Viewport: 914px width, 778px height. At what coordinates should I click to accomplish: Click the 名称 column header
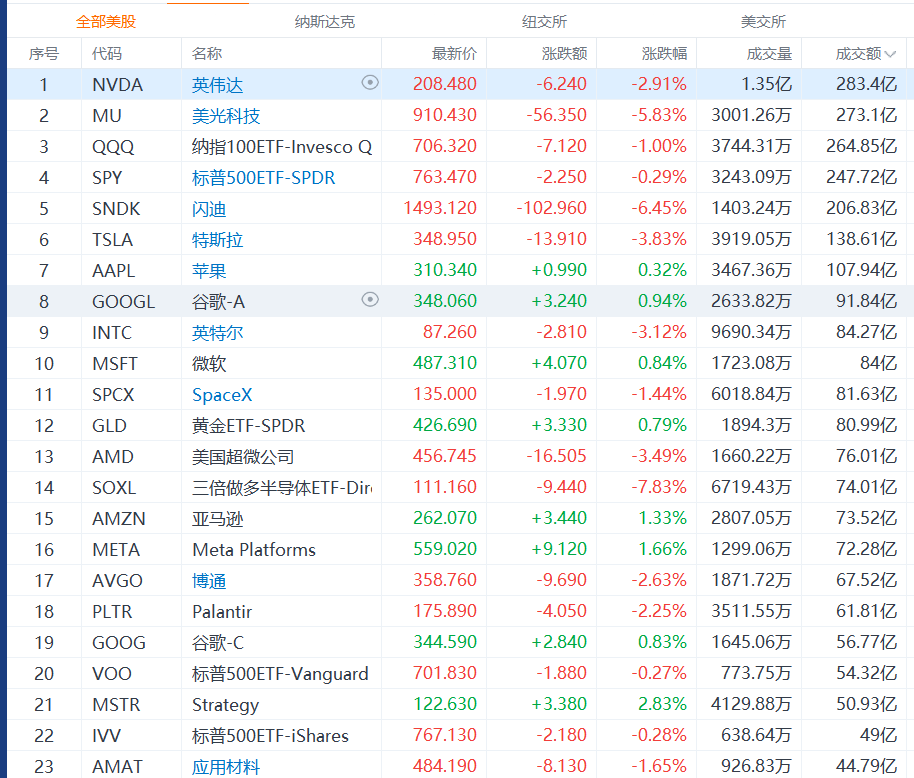(x=207, y=54)
